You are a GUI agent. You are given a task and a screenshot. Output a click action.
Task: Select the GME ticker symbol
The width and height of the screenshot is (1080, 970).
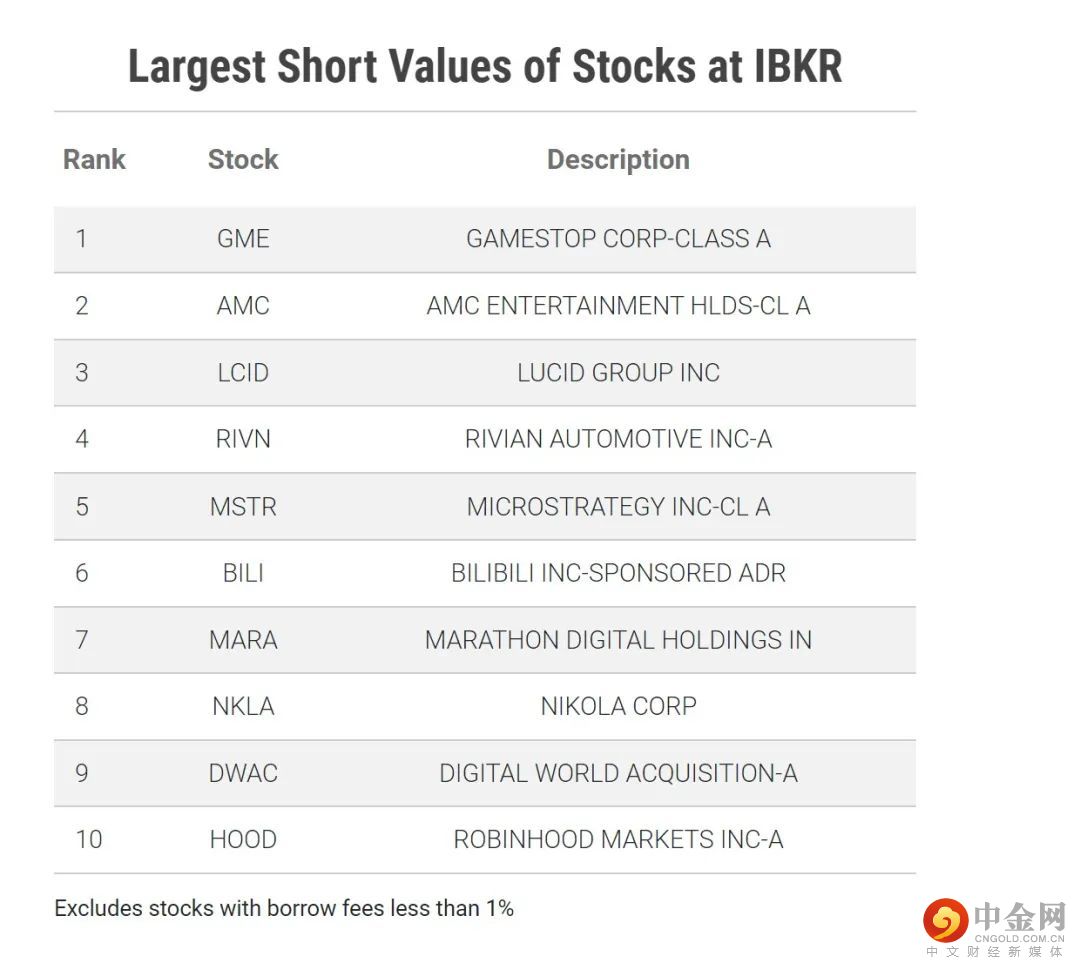click(243, 239)
